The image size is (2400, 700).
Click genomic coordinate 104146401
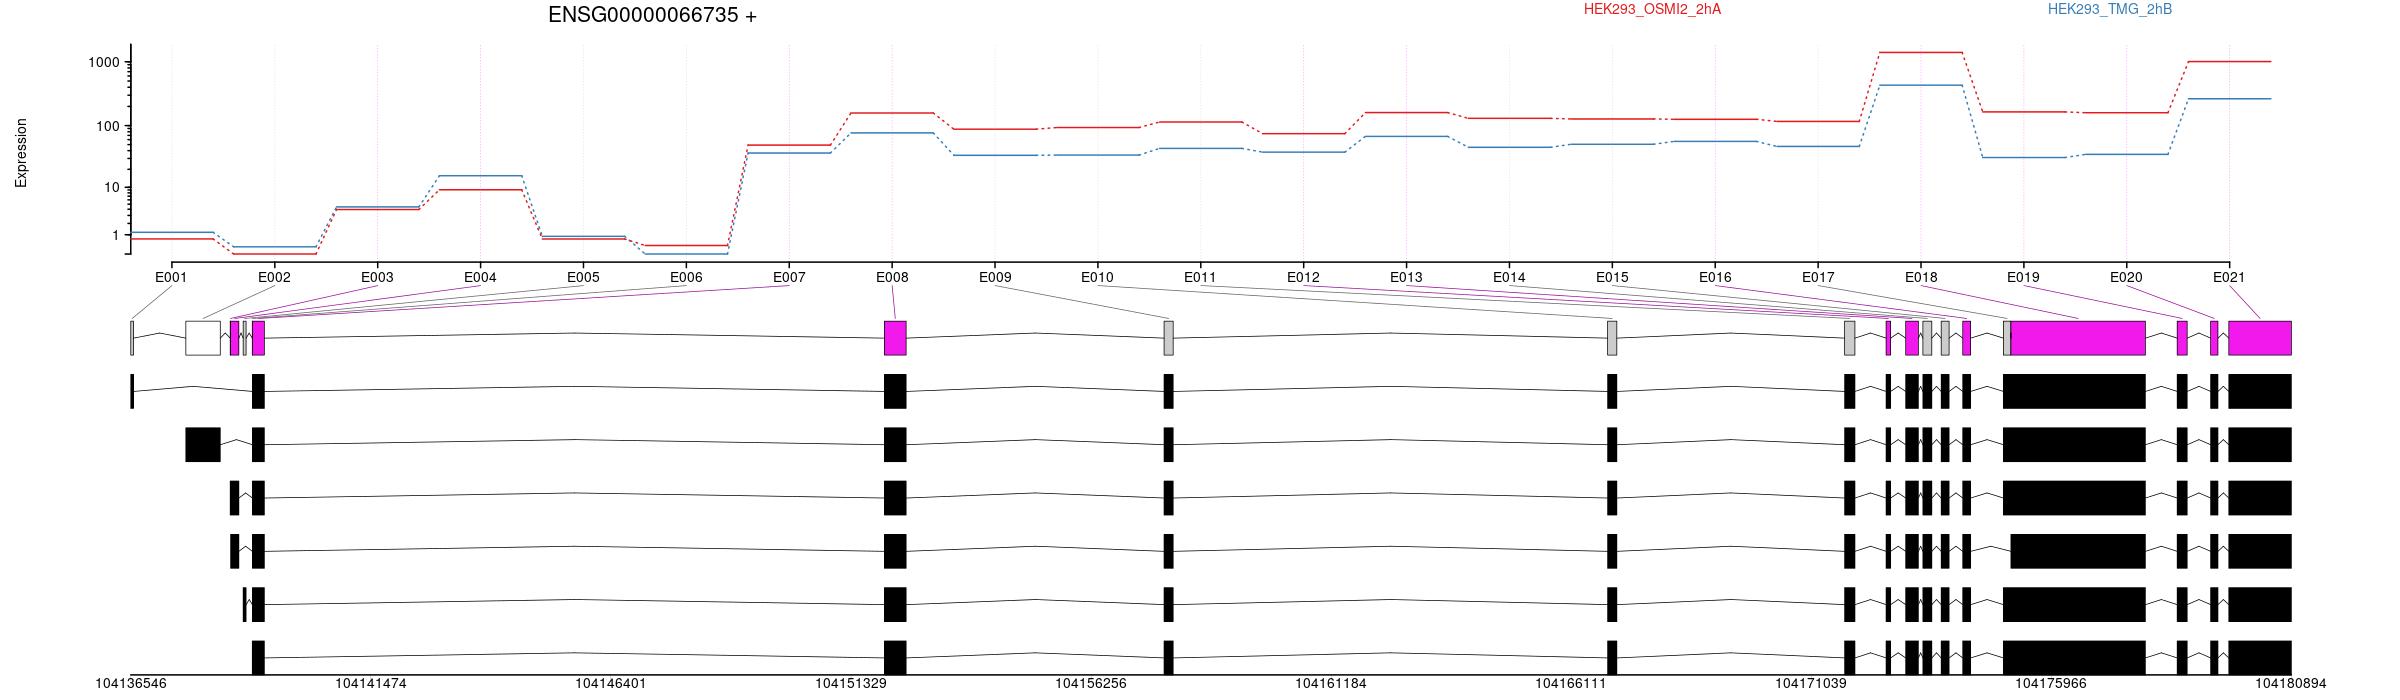click(611, 684)
